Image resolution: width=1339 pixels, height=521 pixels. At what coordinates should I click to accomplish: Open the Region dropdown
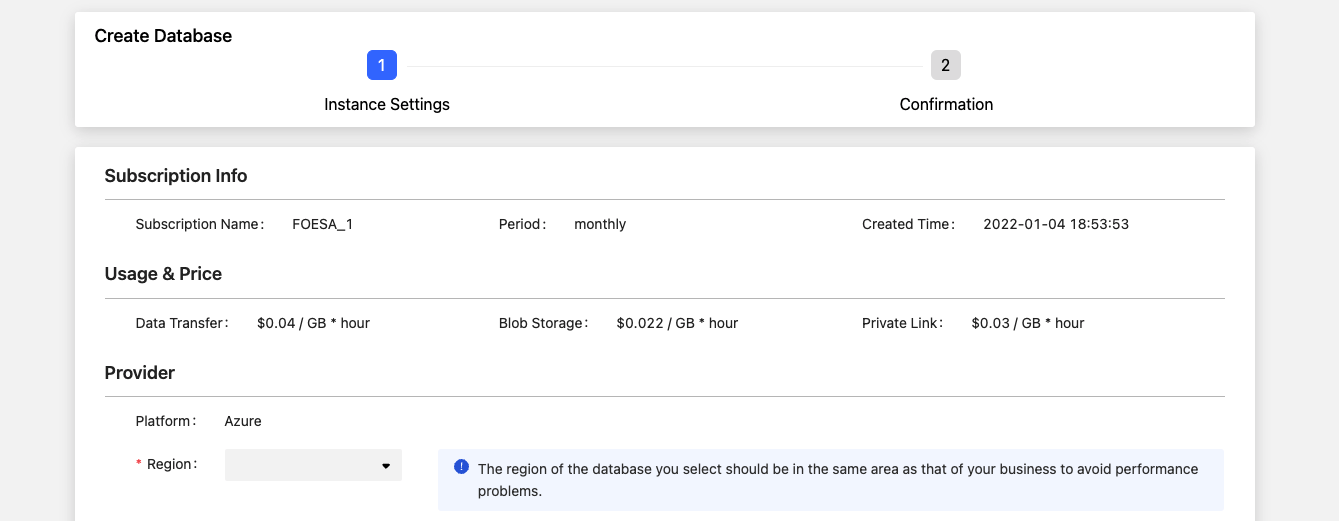point(313,465)
